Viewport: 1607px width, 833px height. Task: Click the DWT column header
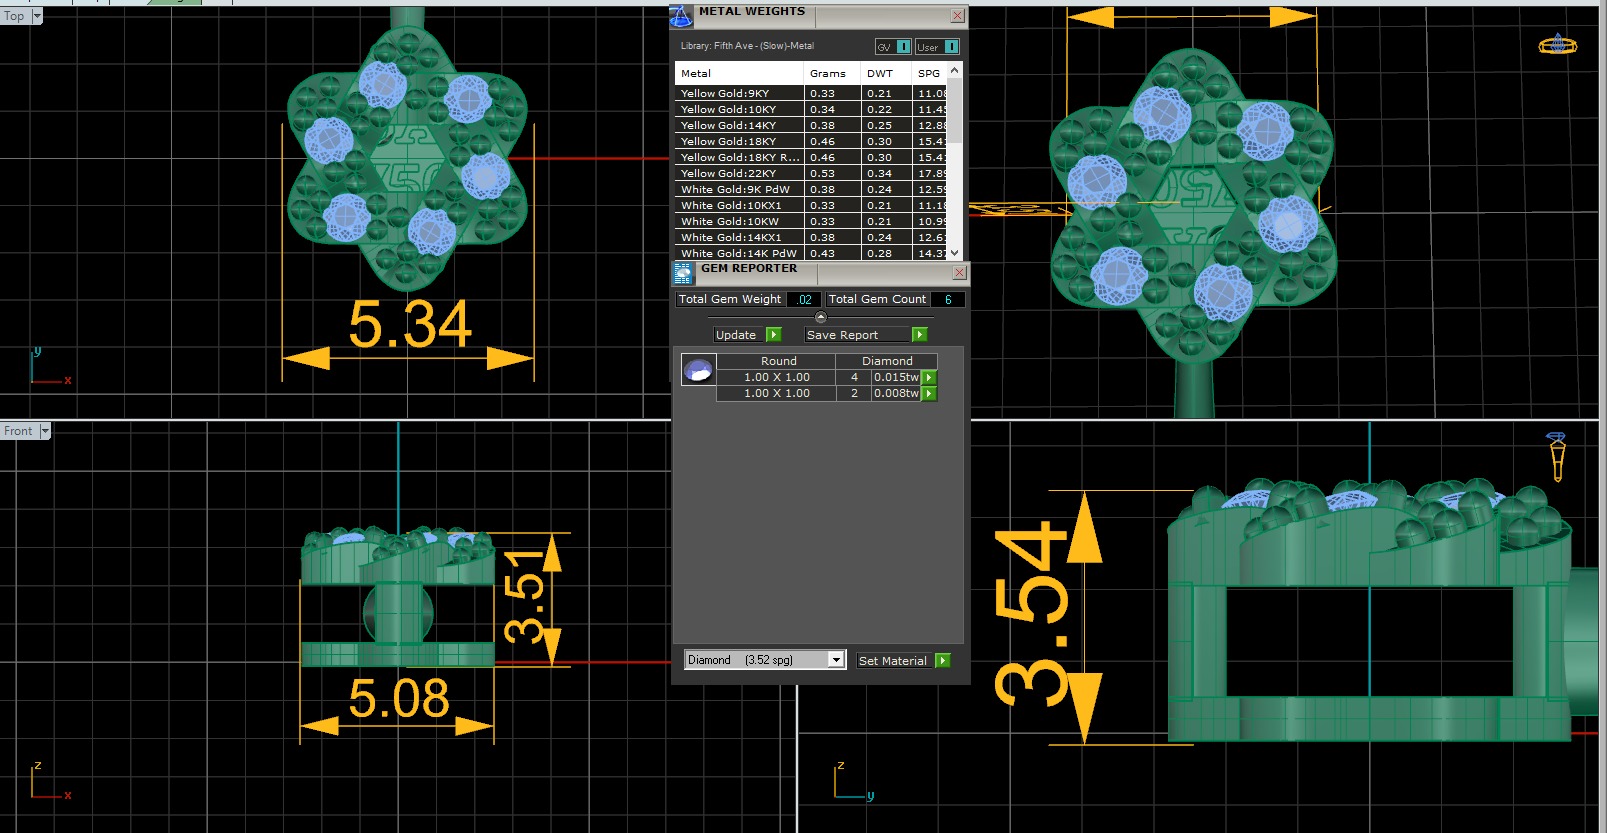[x=886, y=73]
